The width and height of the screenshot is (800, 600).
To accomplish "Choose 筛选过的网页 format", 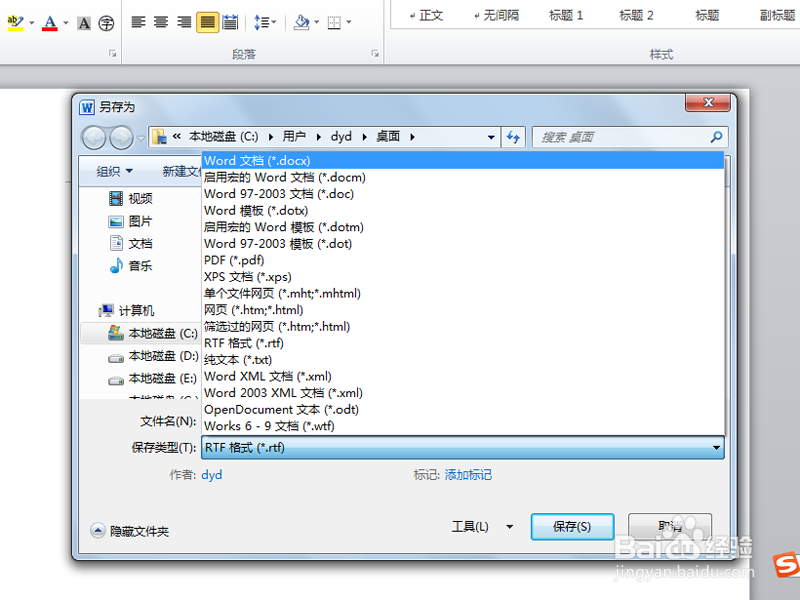I will click(x=463, y=327).
